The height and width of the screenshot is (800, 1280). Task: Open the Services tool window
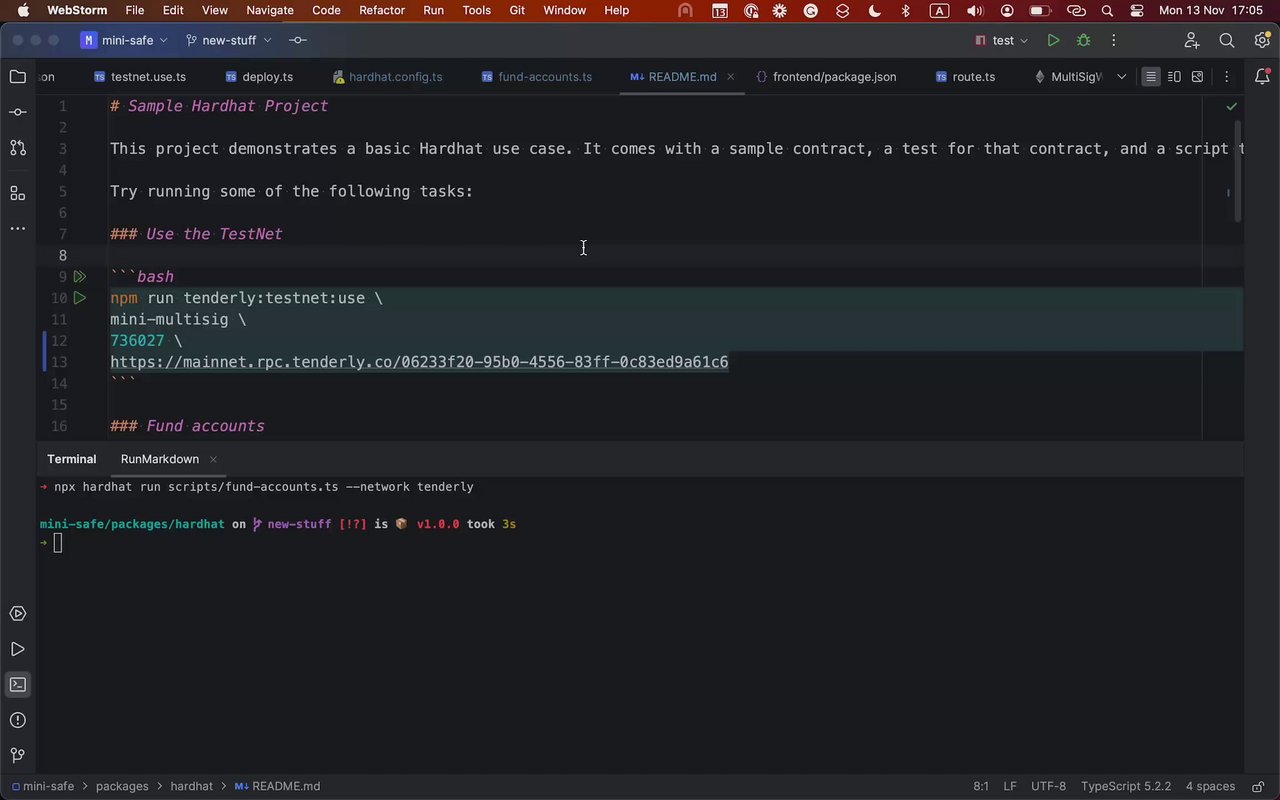click(x=17, y=614)
